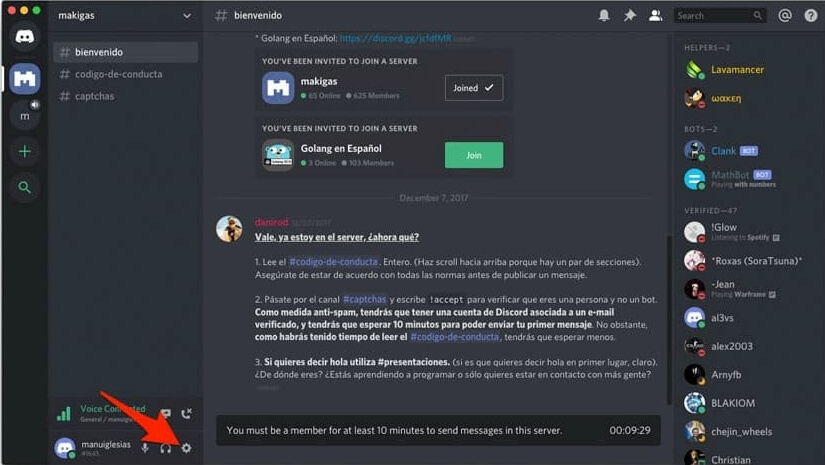The image size is (825, 465).
Task: Toggle member list visibility
Action: coord(656,16)
